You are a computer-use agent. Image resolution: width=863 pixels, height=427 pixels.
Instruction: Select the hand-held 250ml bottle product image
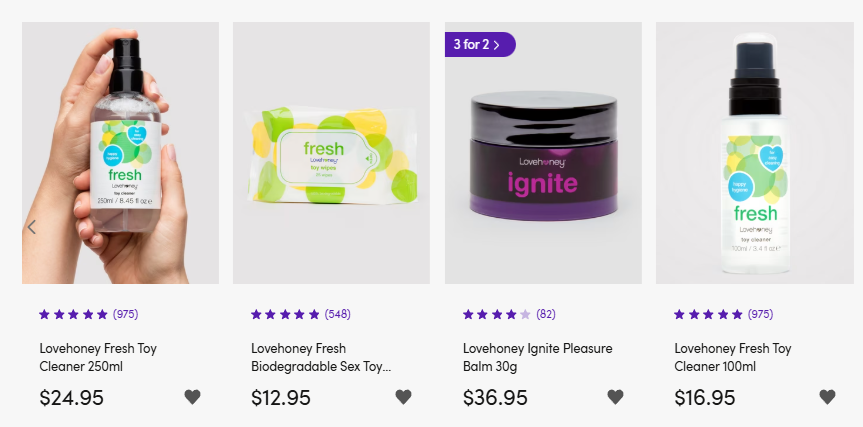pyautogui.click(x=121, y=153)
